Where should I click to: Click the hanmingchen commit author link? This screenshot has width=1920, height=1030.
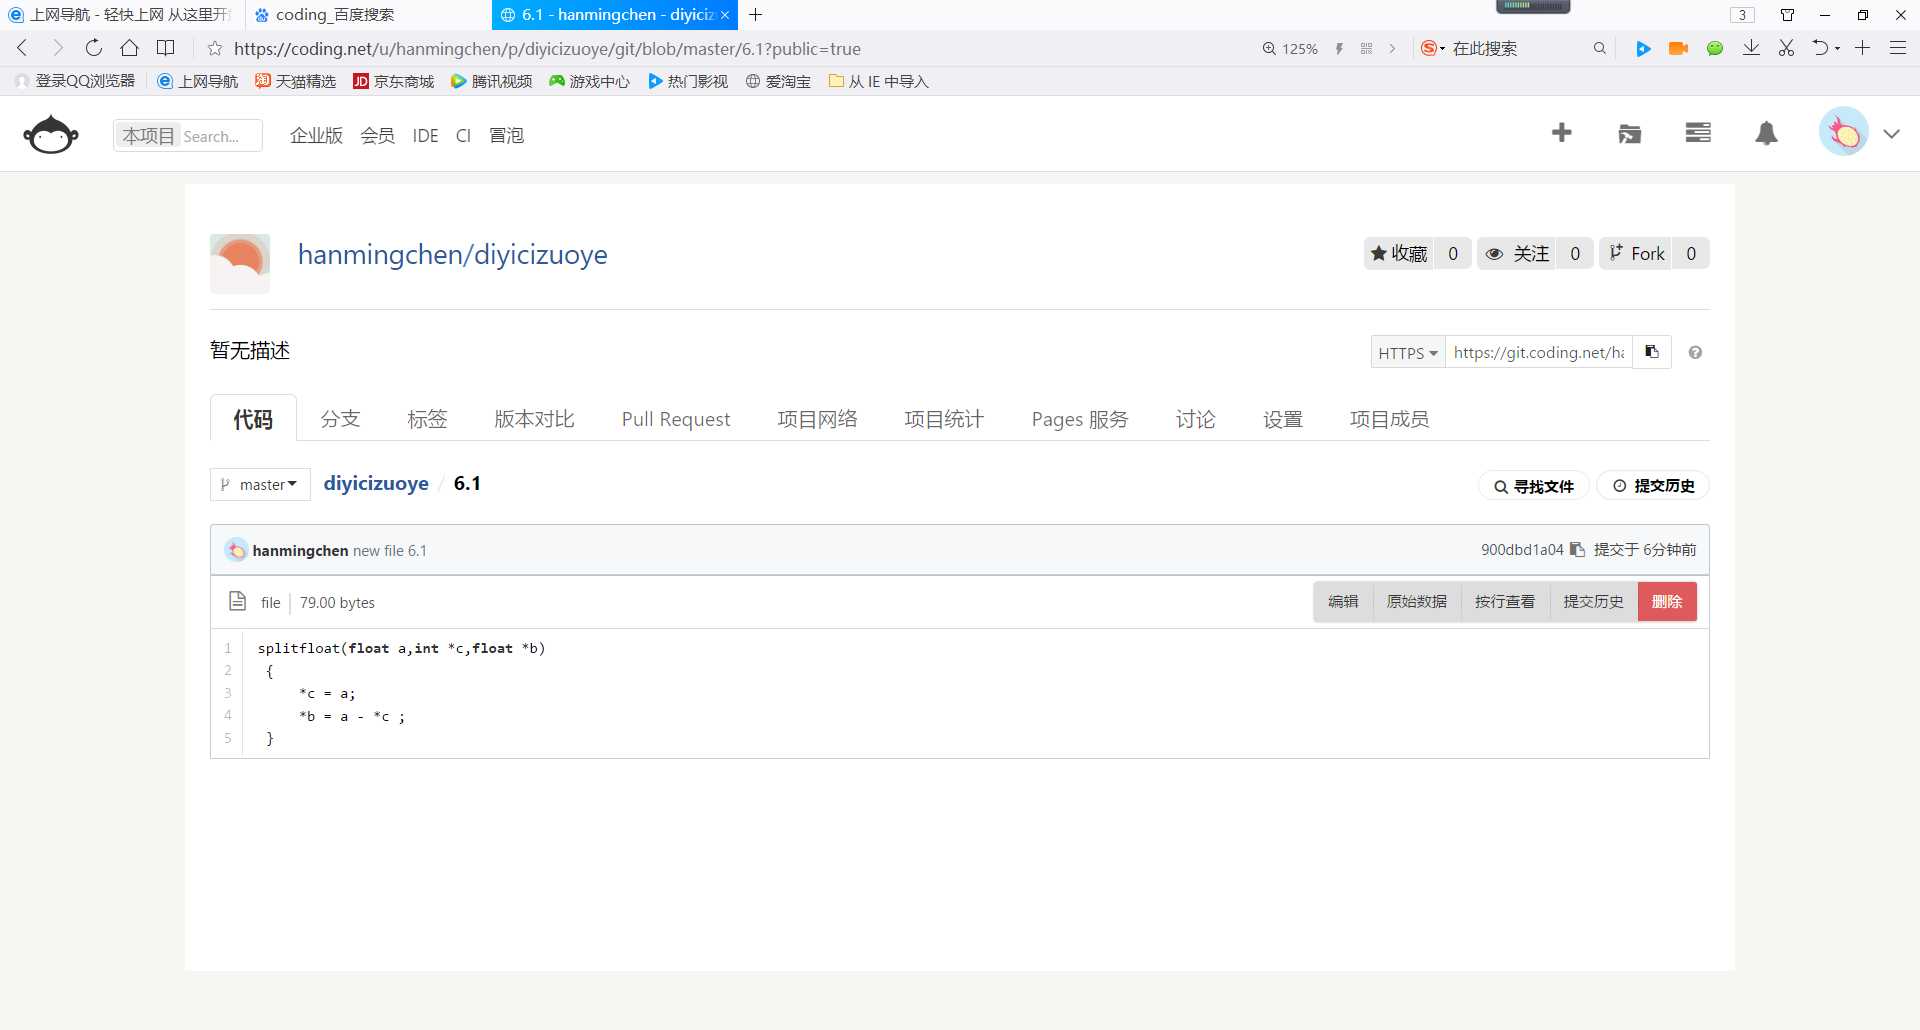(300, 550)
